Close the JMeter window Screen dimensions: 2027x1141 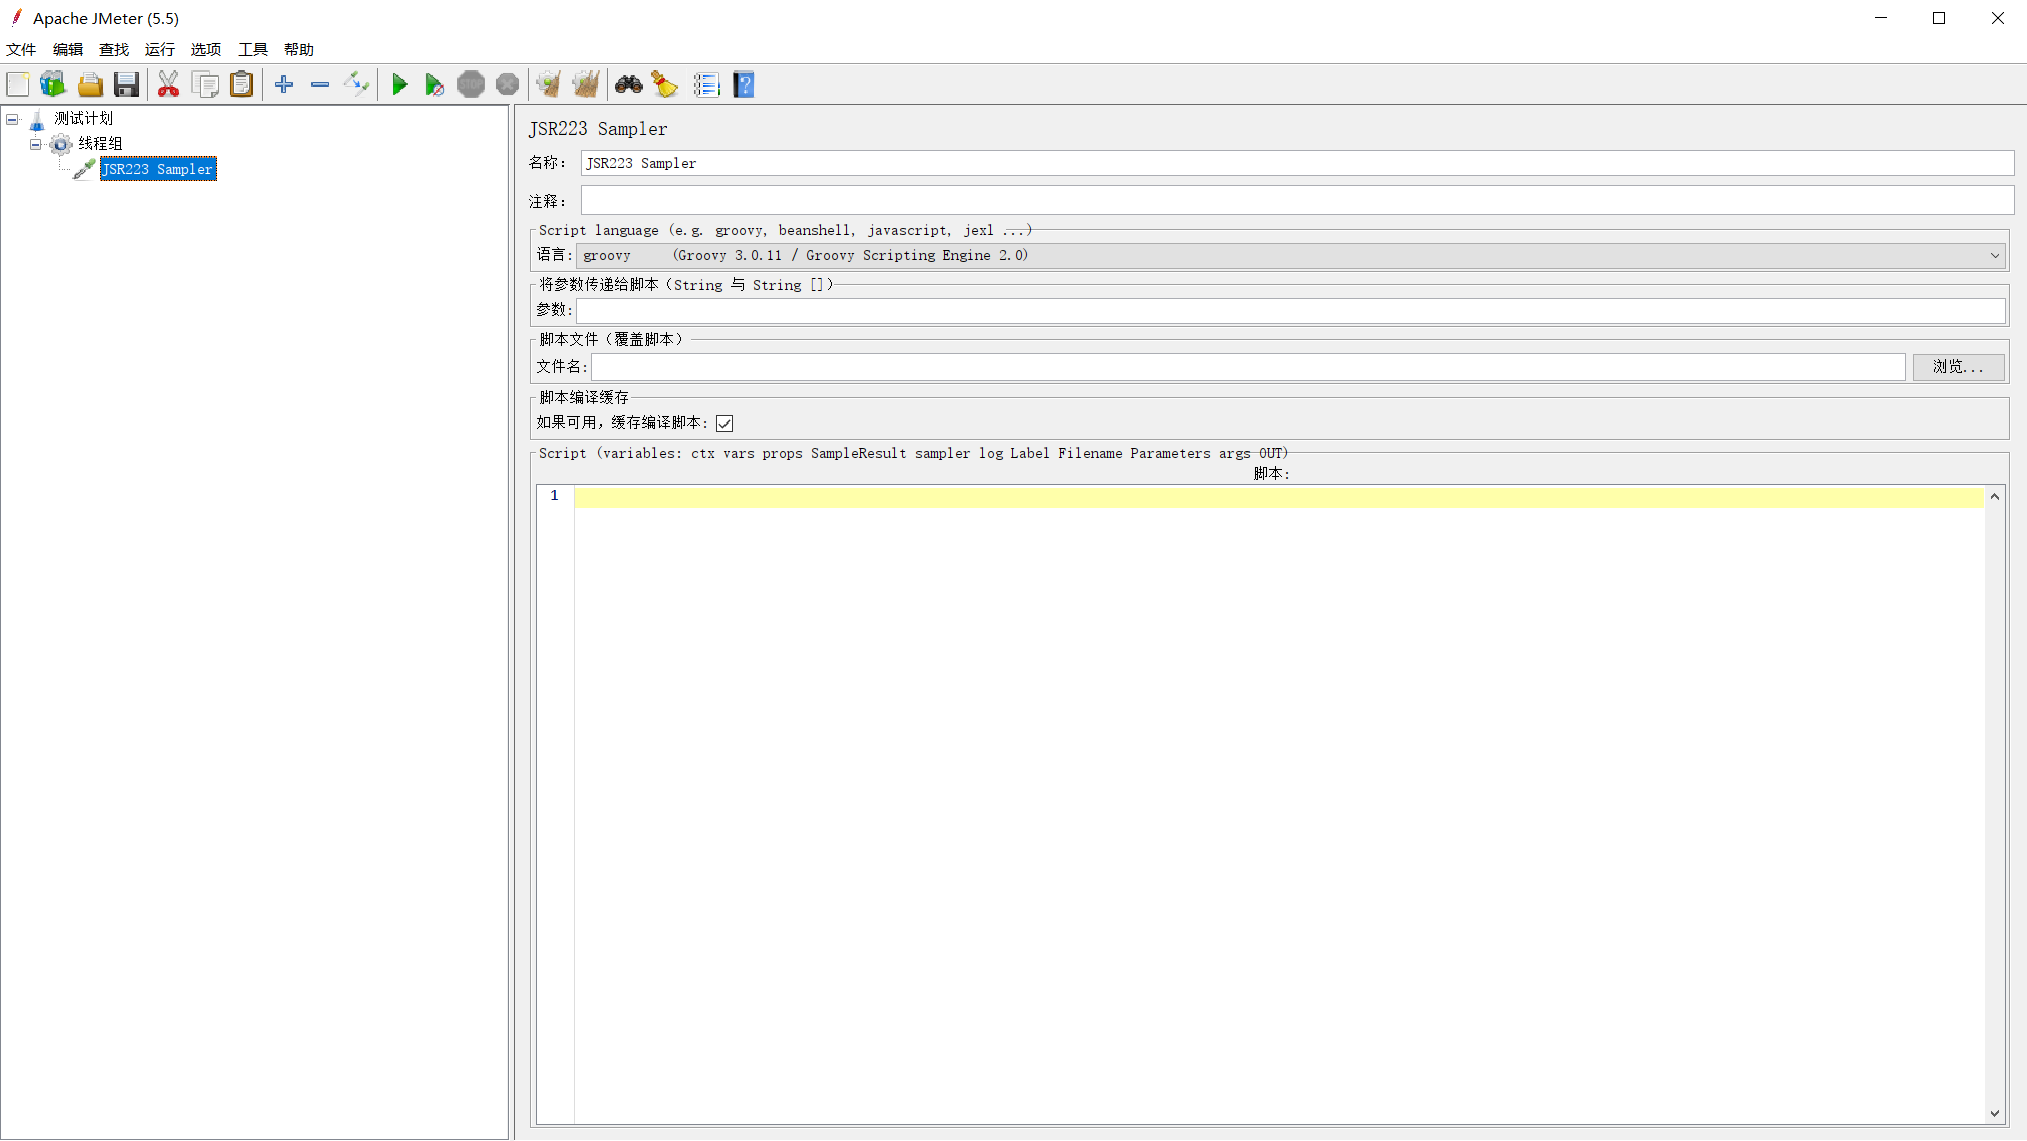click(1998, 18)
